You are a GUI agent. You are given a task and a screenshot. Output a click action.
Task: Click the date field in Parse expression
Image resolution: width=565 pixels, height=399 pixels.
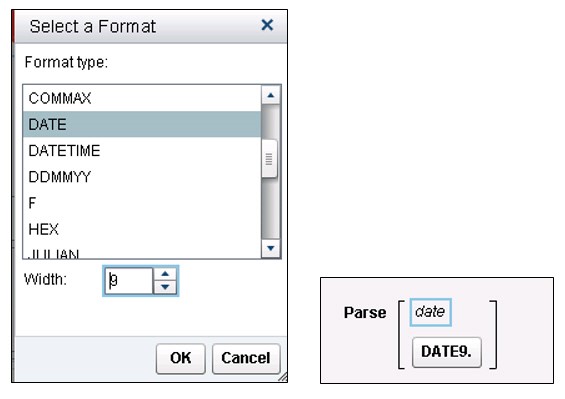coord(430,312)
